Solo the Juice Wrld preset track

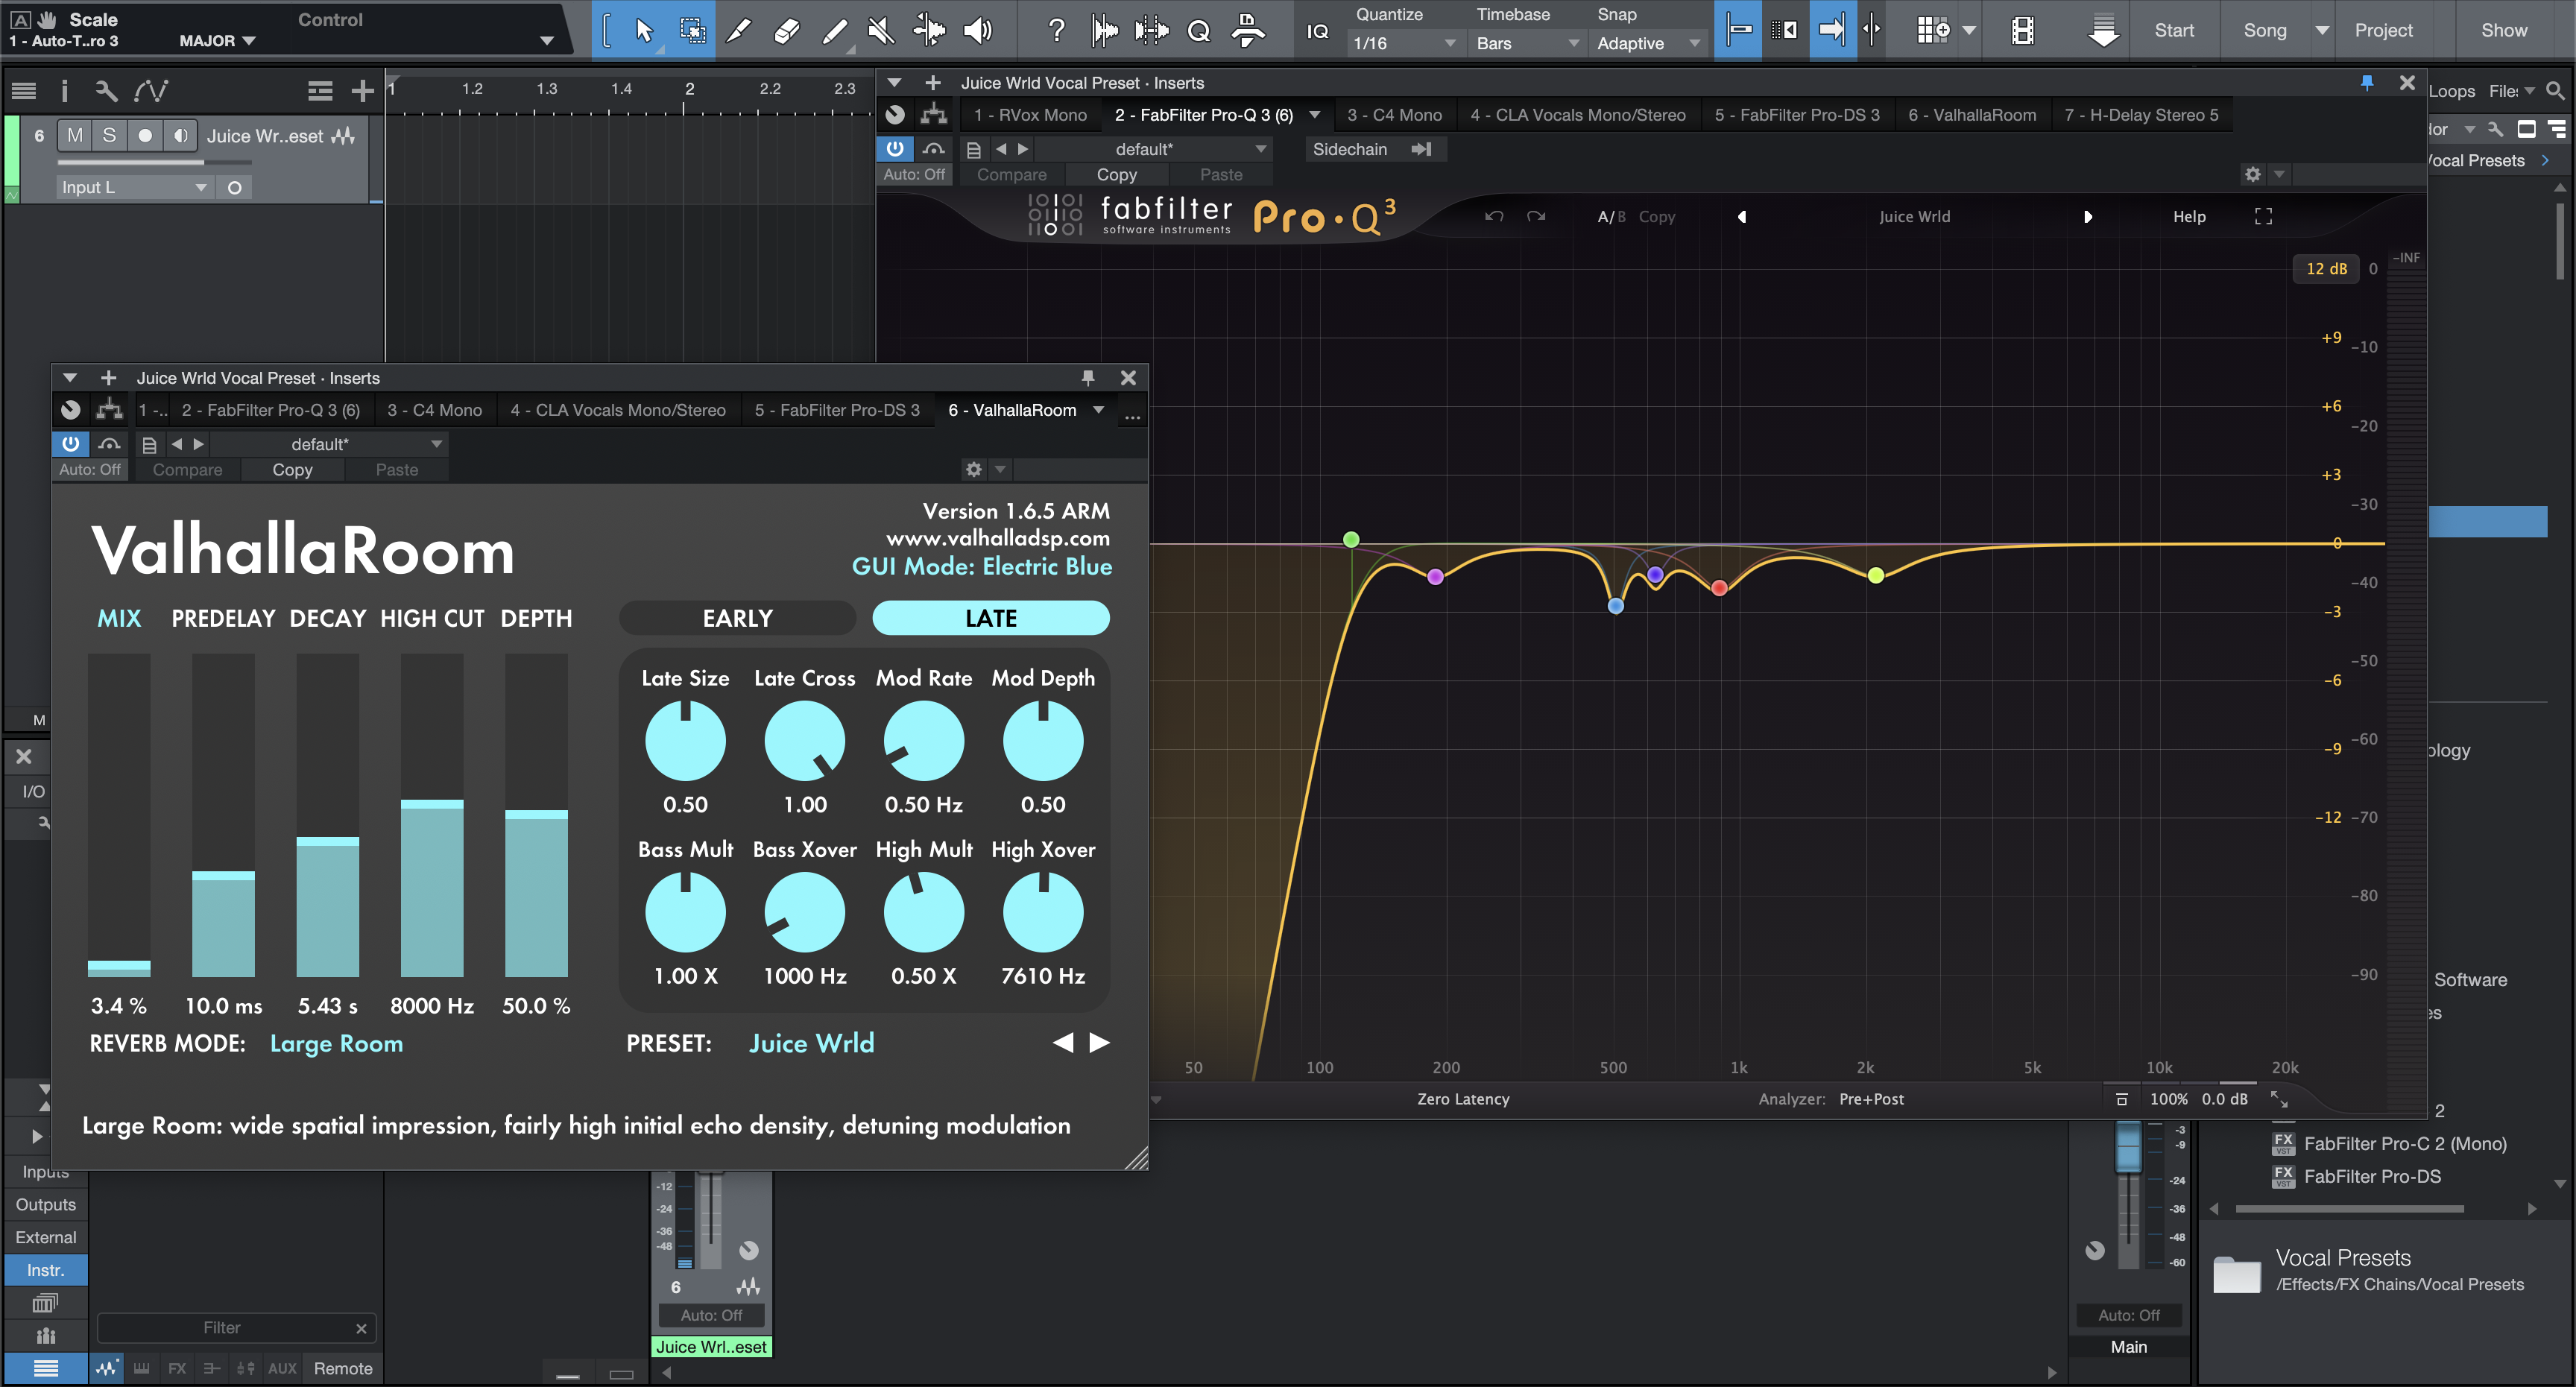point(109,135)
